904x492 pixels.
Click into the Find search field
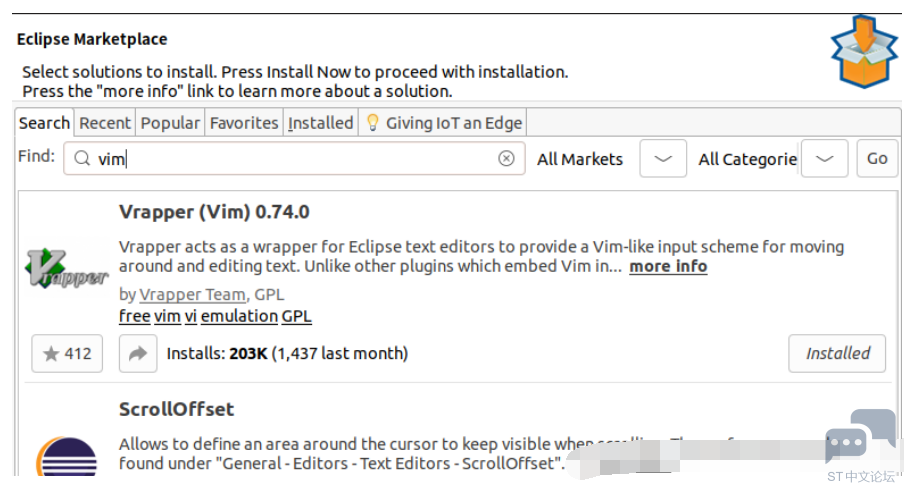pyautogui.click(x=294, y=158)
